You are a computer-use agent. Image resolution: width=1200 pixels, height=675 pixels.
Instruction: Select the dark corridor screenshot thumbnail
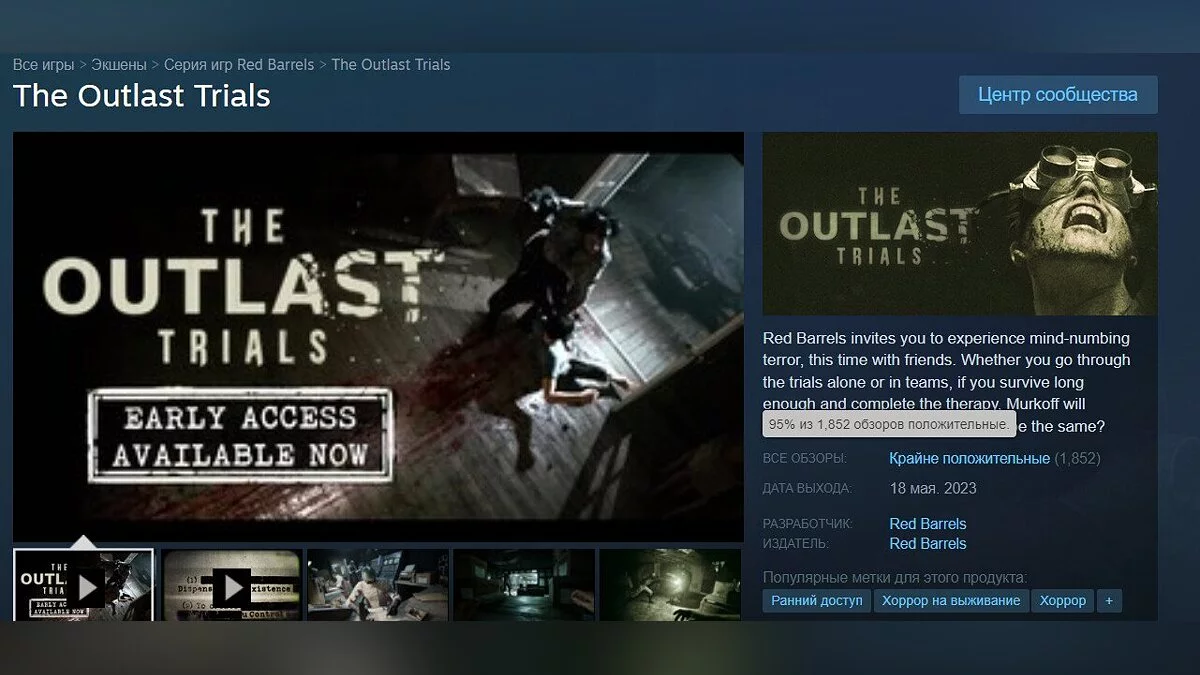pos(523,585)
